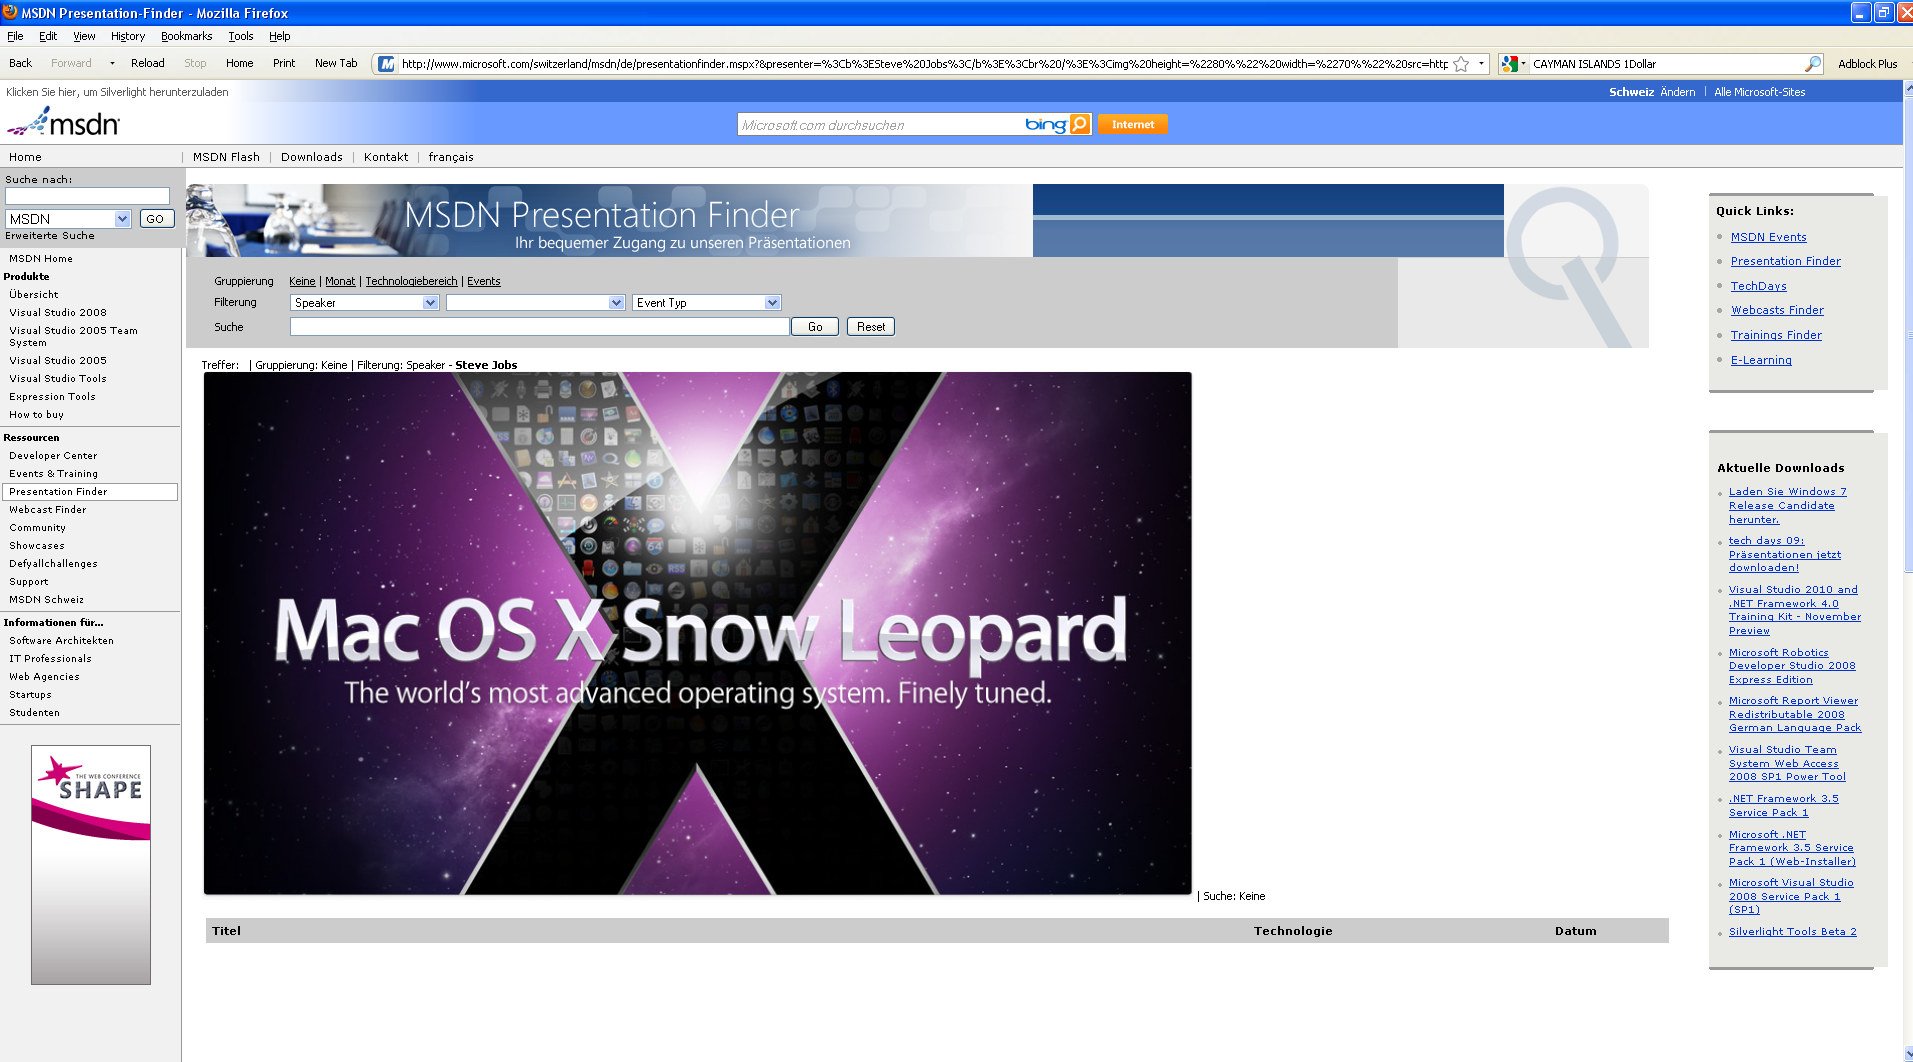The image size is (1913, 1062).
Task: Click the orange Internet search button
Action: (1132, 124)
